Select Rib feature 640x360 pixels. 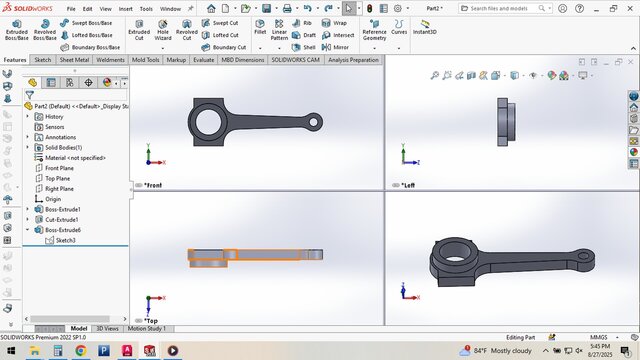[302, 23]
